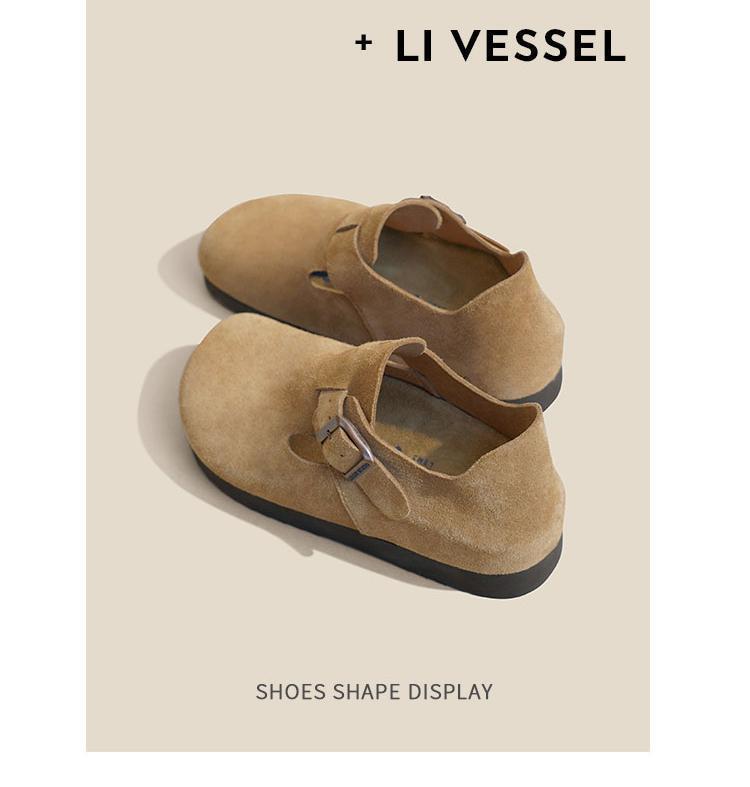Click the metal buckle on front shoe
This screenshot has width=750, height=787.
pyautogui.click(x=346, y=444)
